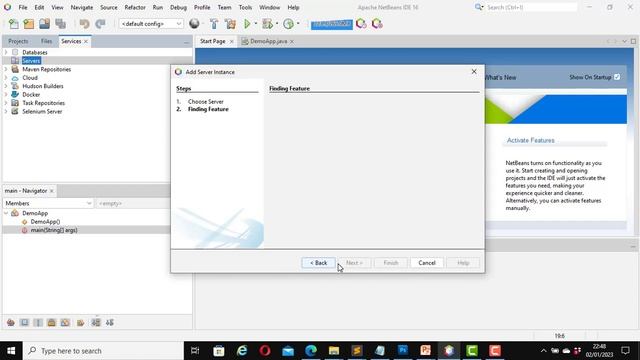Select Selenium Server node
The height and width of the screenshot is (360, 640).
[42, 111]
